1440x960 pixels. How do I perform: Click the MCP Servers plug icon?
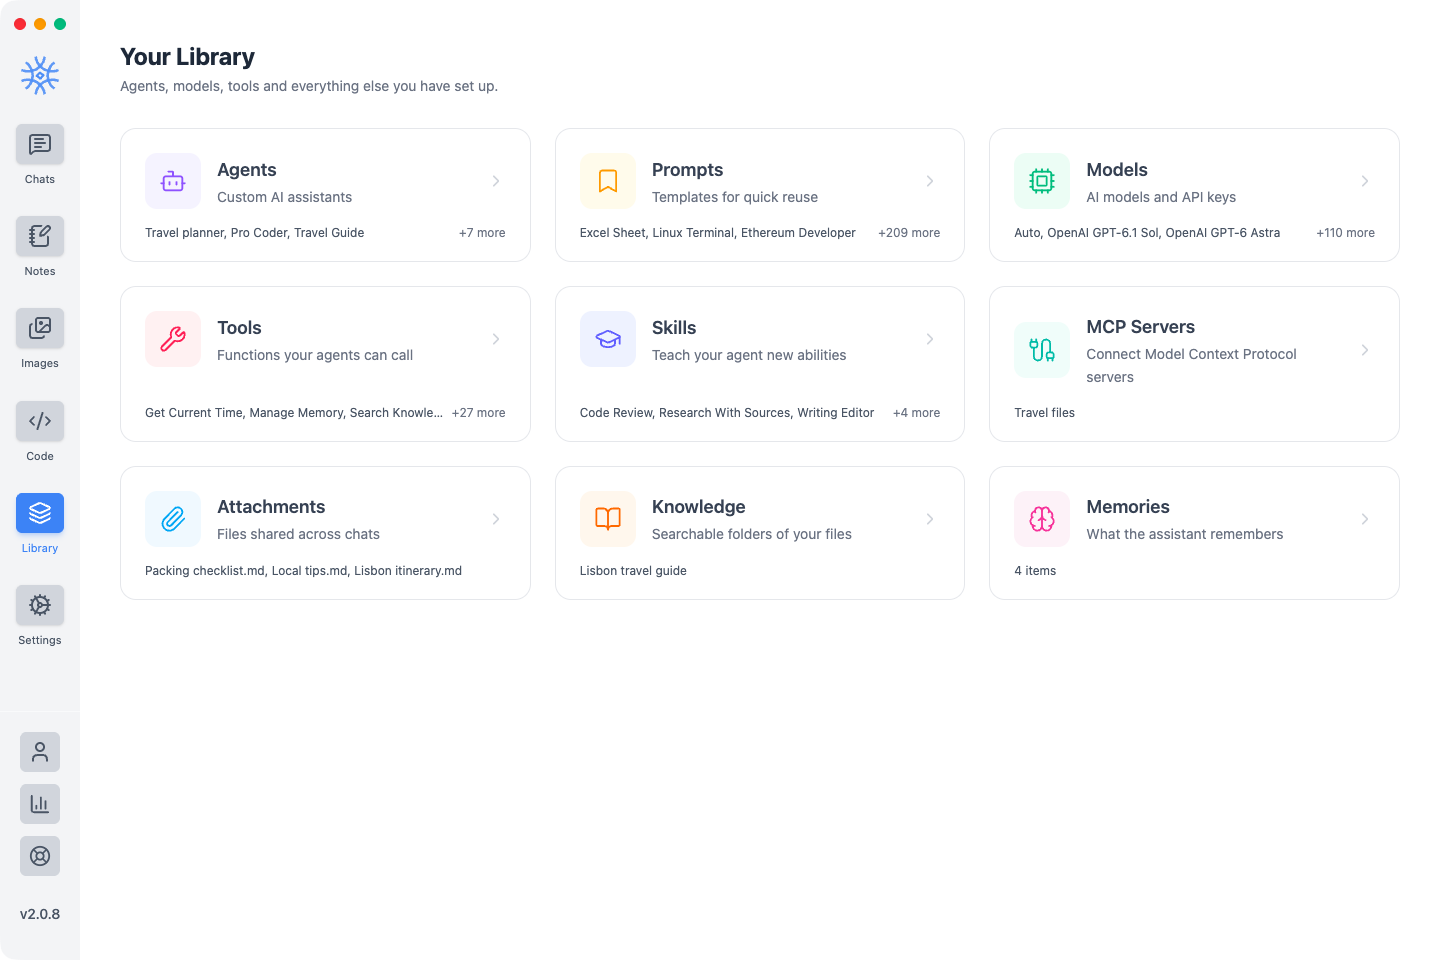pos(1042,350)
